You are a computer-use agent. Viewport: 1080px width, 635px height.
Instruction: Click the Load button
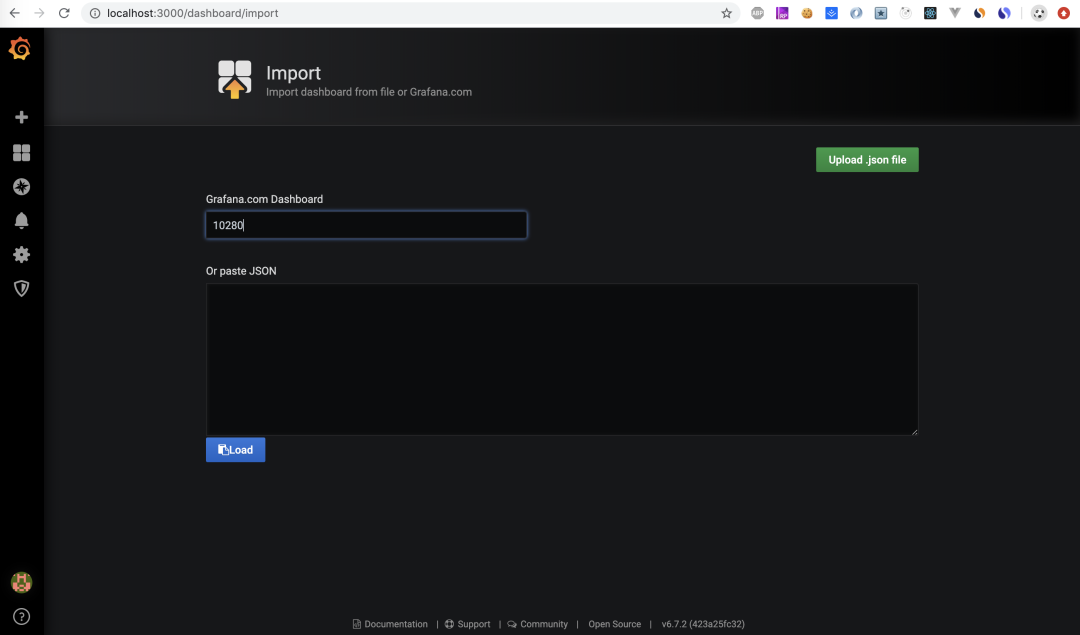[x=236, y=450]
